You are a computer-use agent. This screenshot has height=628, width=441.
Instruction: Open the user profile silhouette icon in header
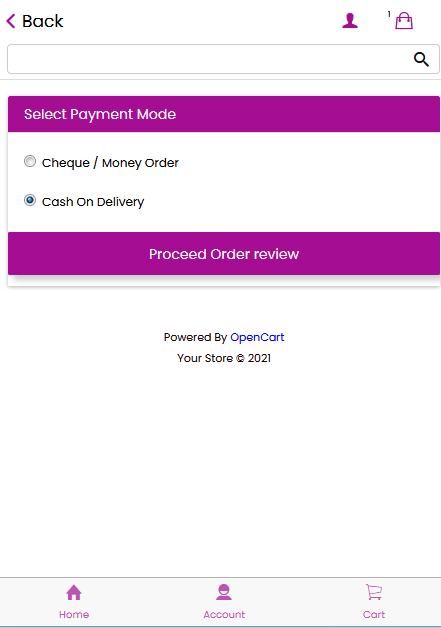click(x=350, y=21)
